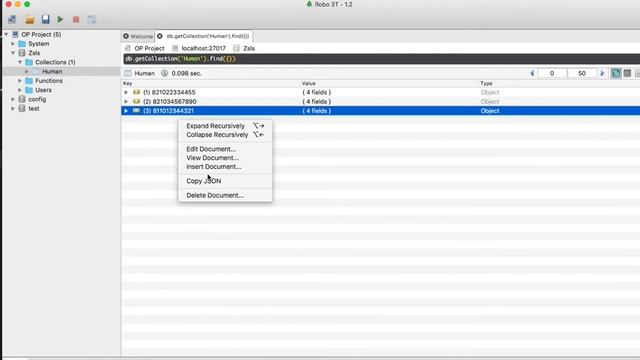The width and height of the screenshot is (640, 360).
Task: Click the clock icon next to 0.098 sec.
Action: tap(164, 73)
